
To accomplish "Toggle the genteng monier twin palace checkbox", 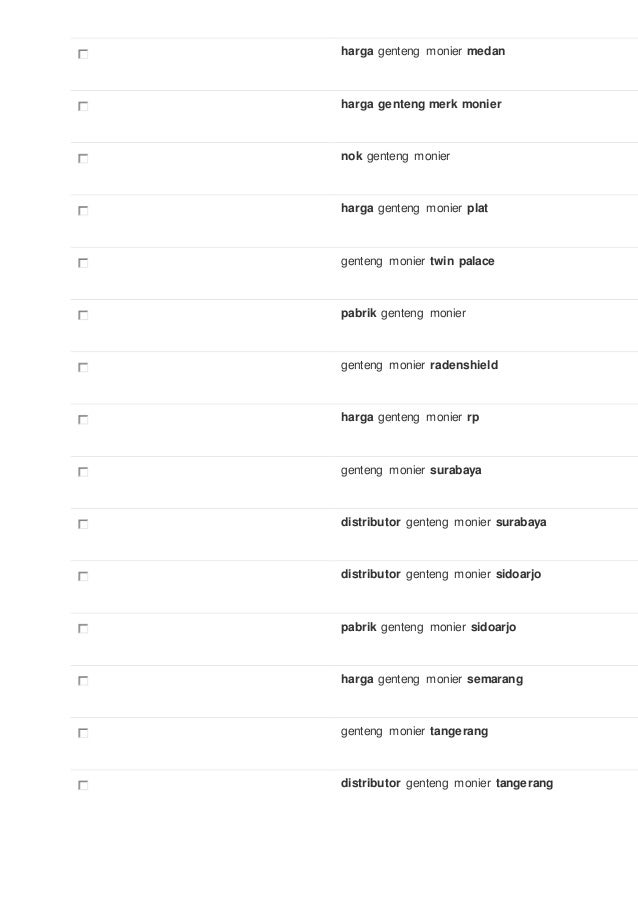I will coord(83,263).
